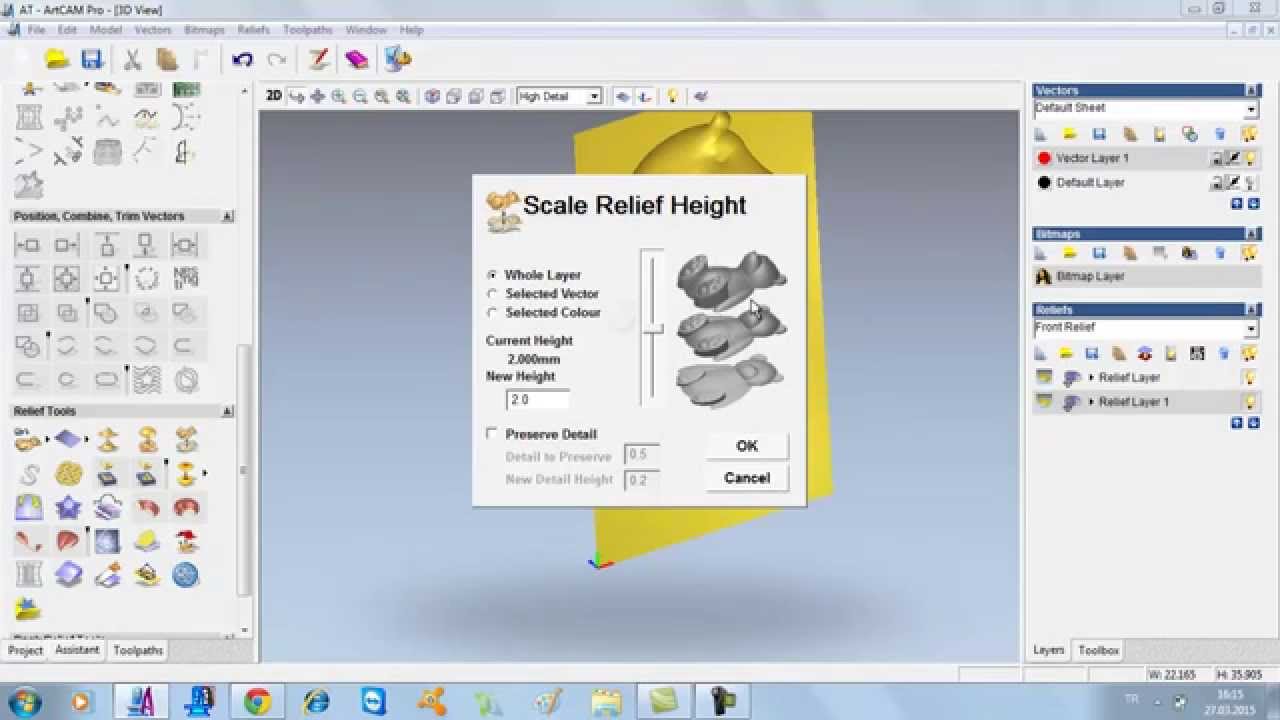Toggle visibility bulb of Relief Layer 1
1280x720 pixels.
(x=1249, y=401)
